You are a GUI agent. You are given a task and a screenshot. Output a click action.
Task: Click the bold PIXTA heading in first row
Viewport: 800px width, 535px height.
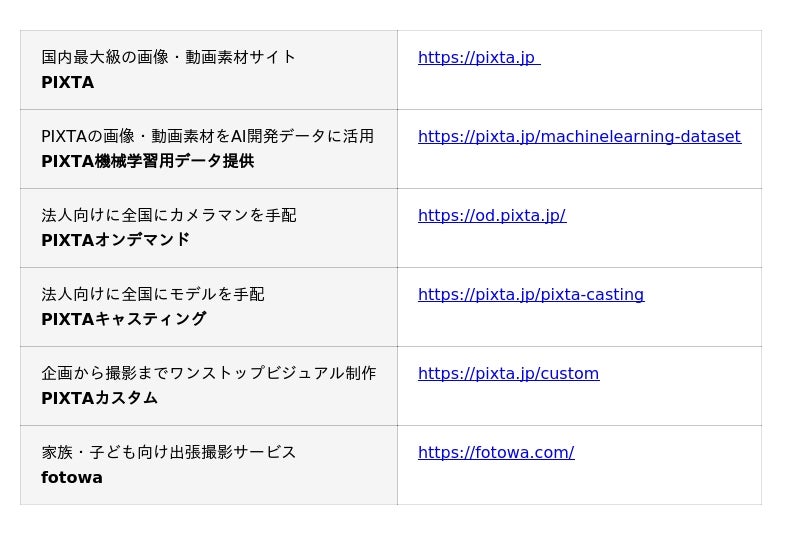point(67,82)
